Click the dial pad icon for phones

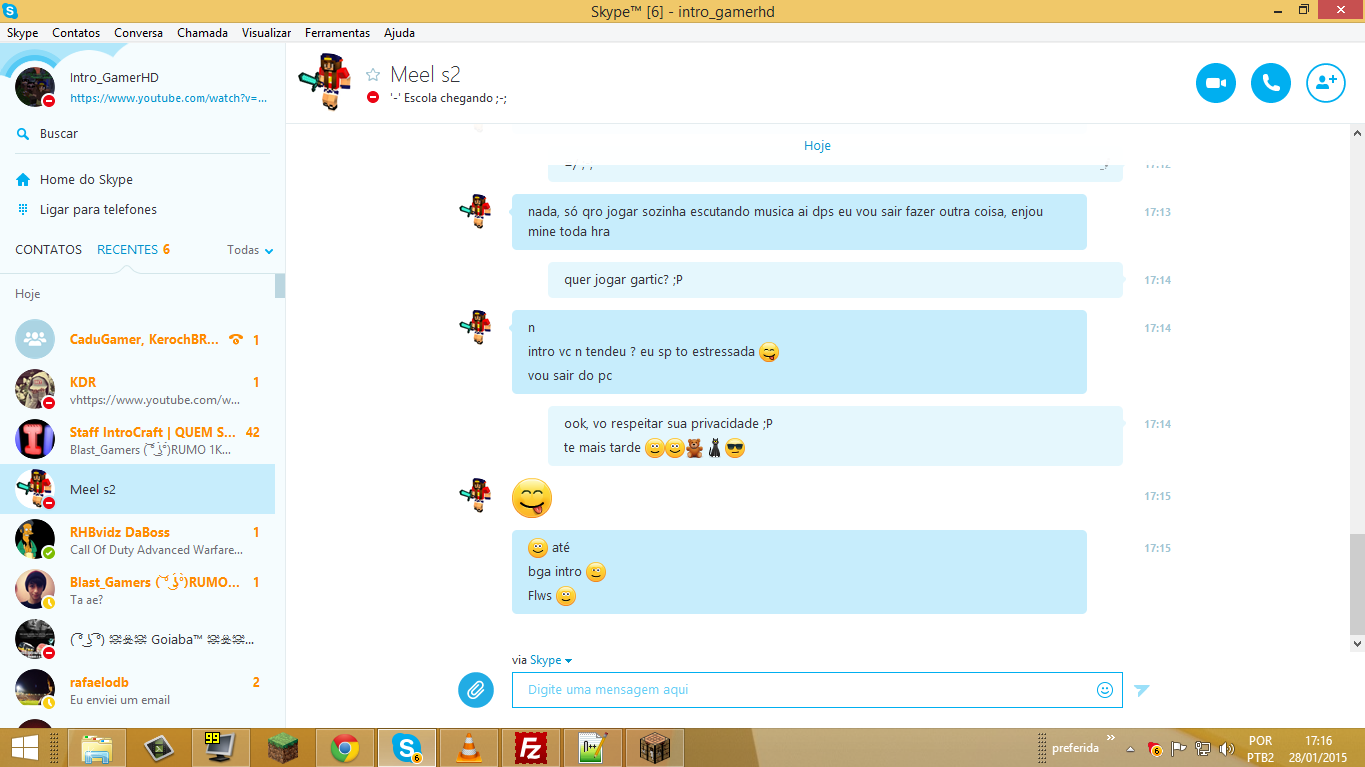tap(23, 209)
